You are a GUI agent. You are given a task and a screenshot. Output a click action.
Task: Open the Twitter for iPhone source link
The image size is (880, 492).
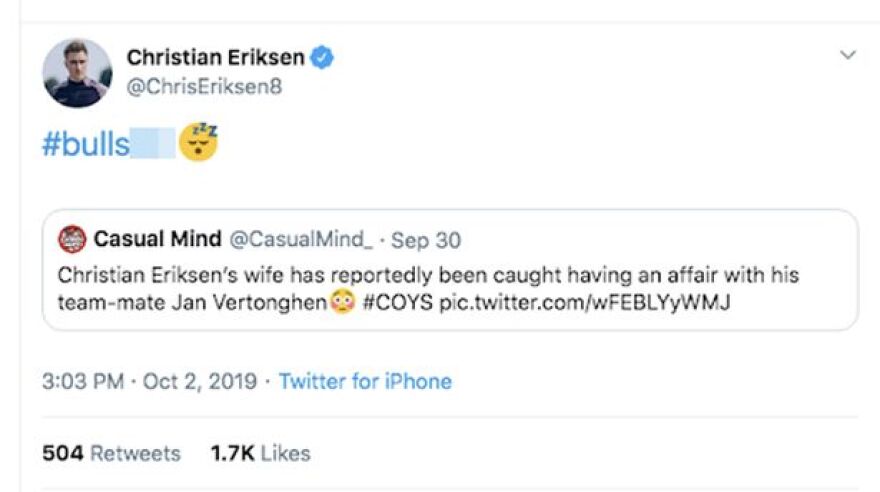coord(365,381)
